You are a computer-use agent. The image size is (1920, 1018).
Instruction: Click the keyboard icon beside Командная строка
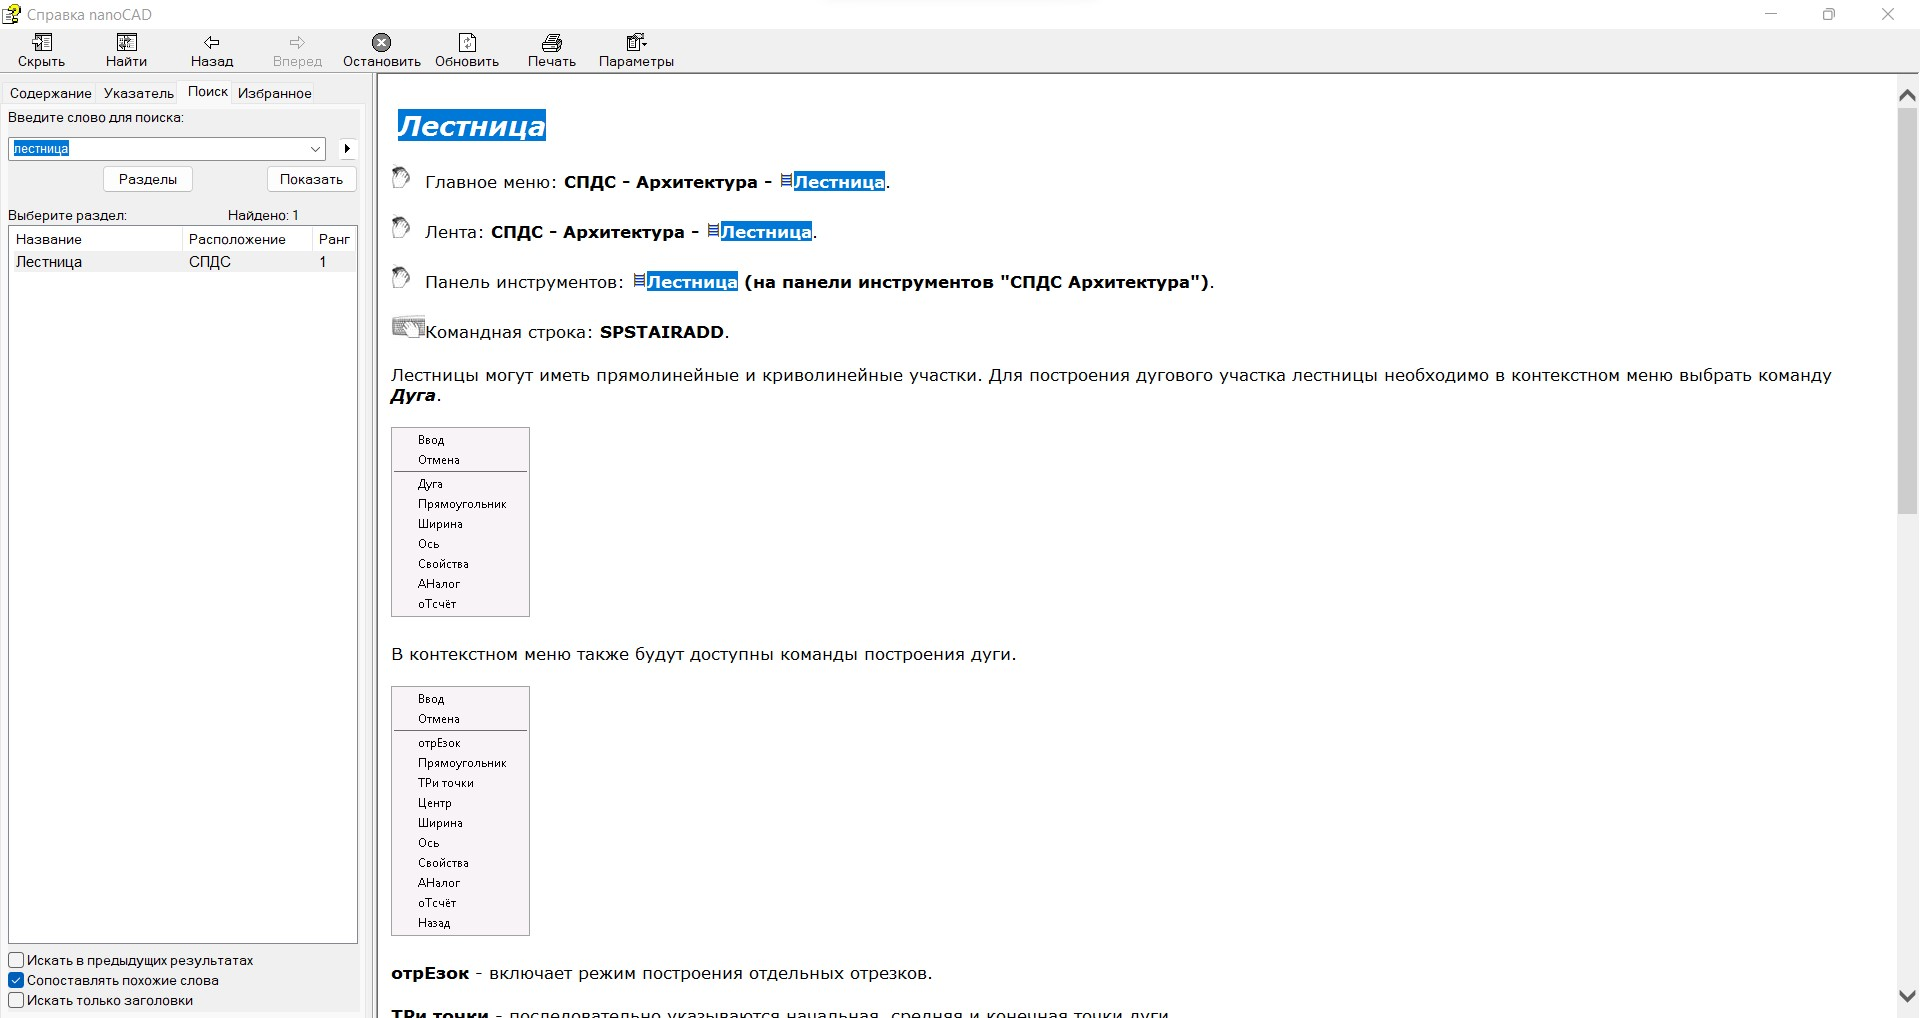pyautogui.click(x=408, y=327)
